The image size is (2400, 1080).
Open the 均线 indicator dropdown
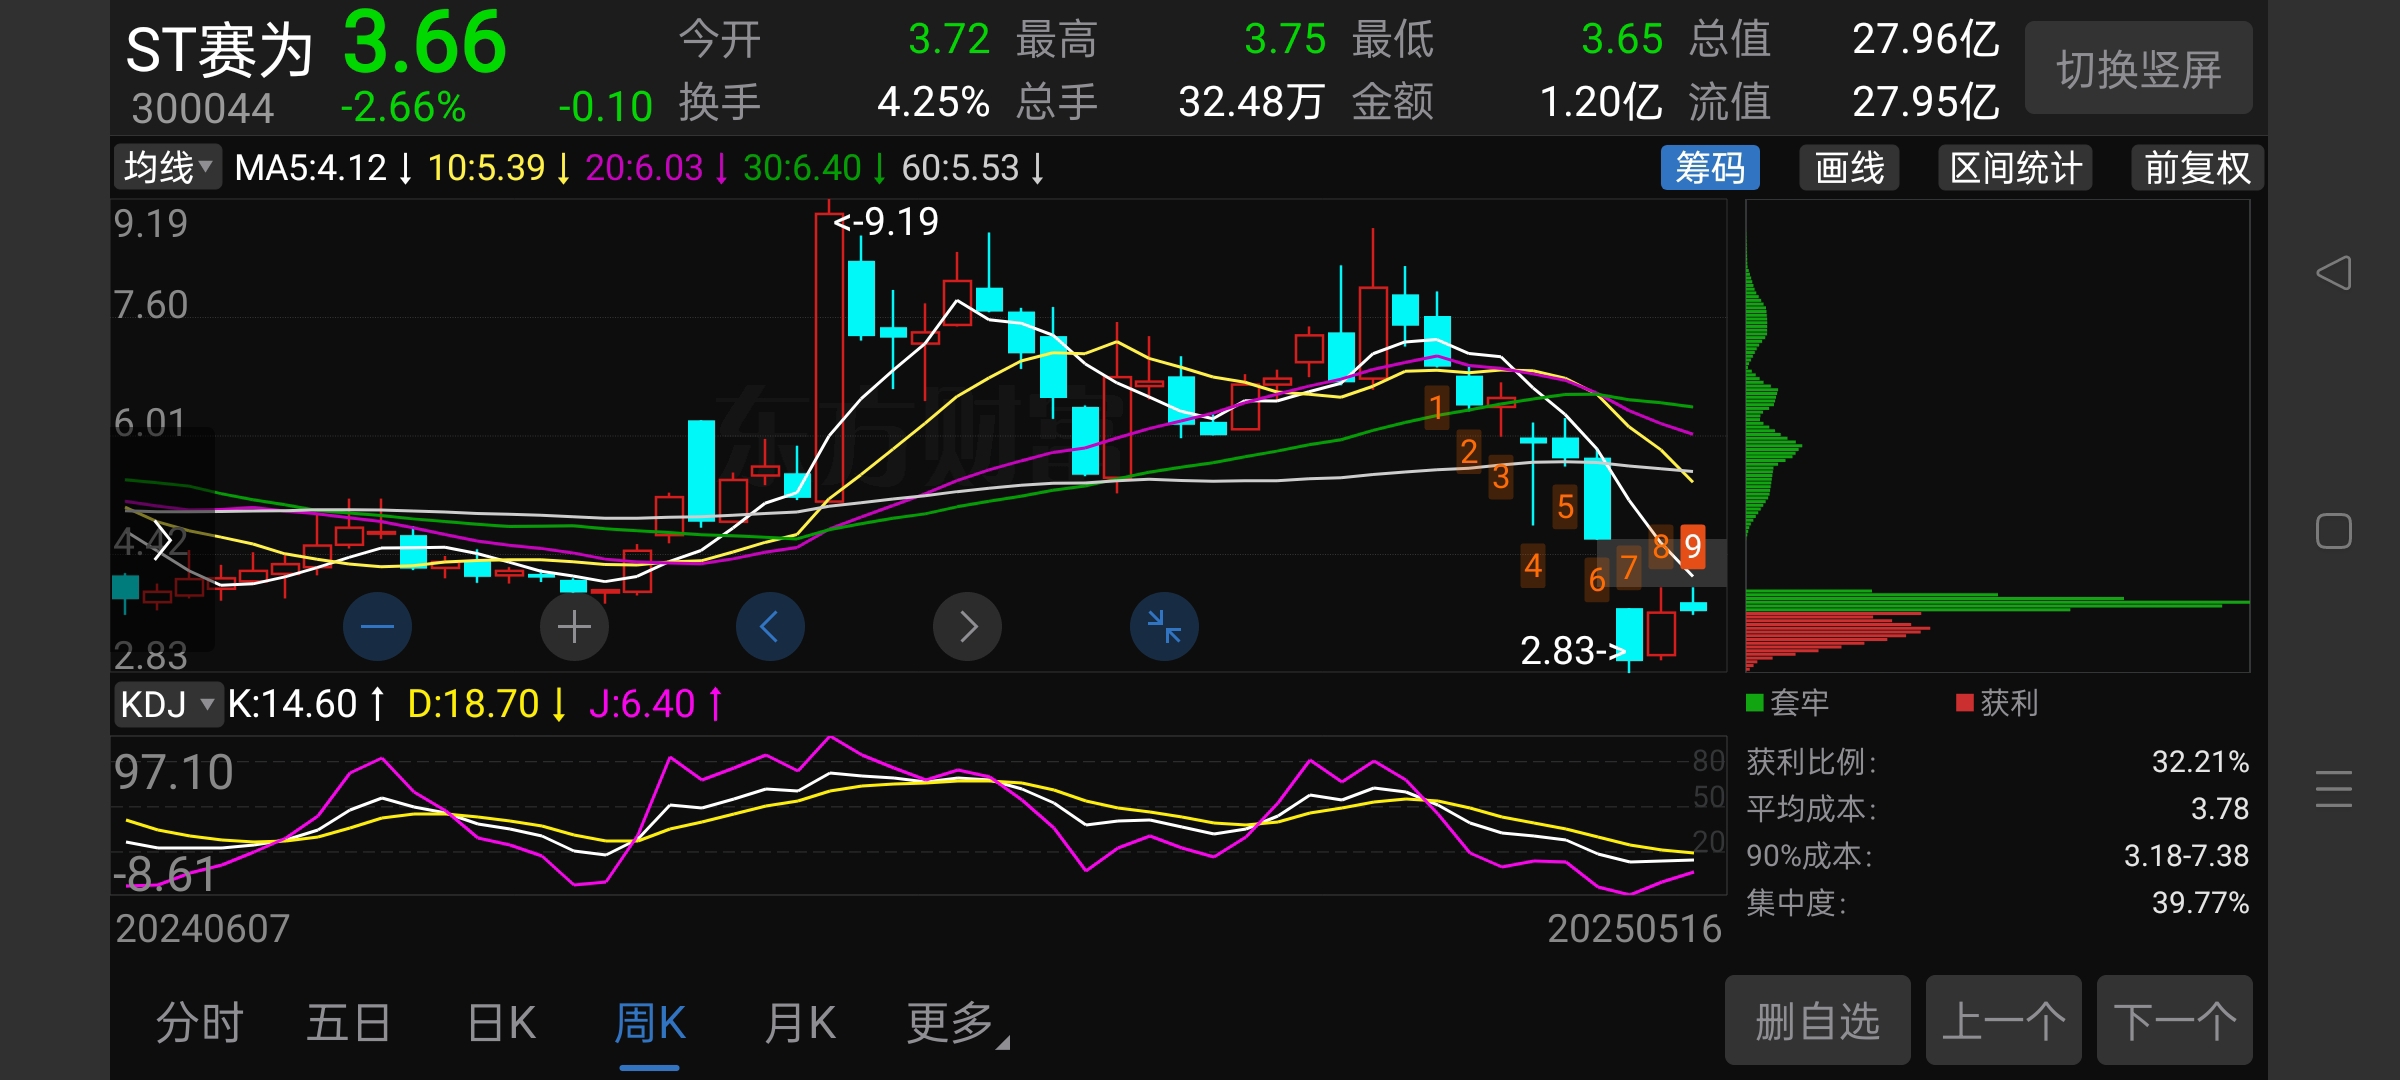(x=168, y=167)
